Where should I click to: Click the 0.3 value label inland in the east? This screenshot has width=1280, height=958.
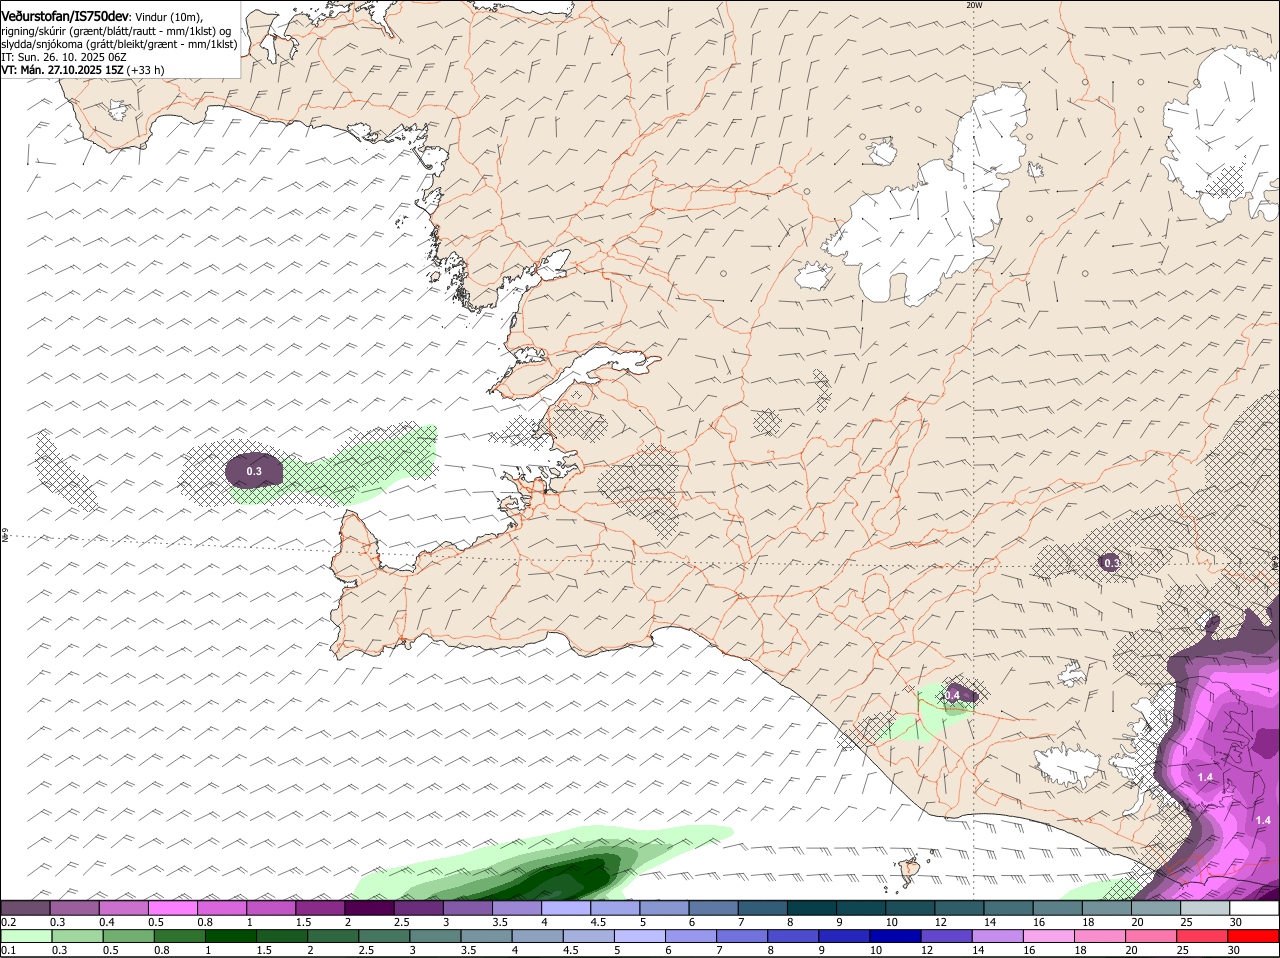pos(1111,564)
